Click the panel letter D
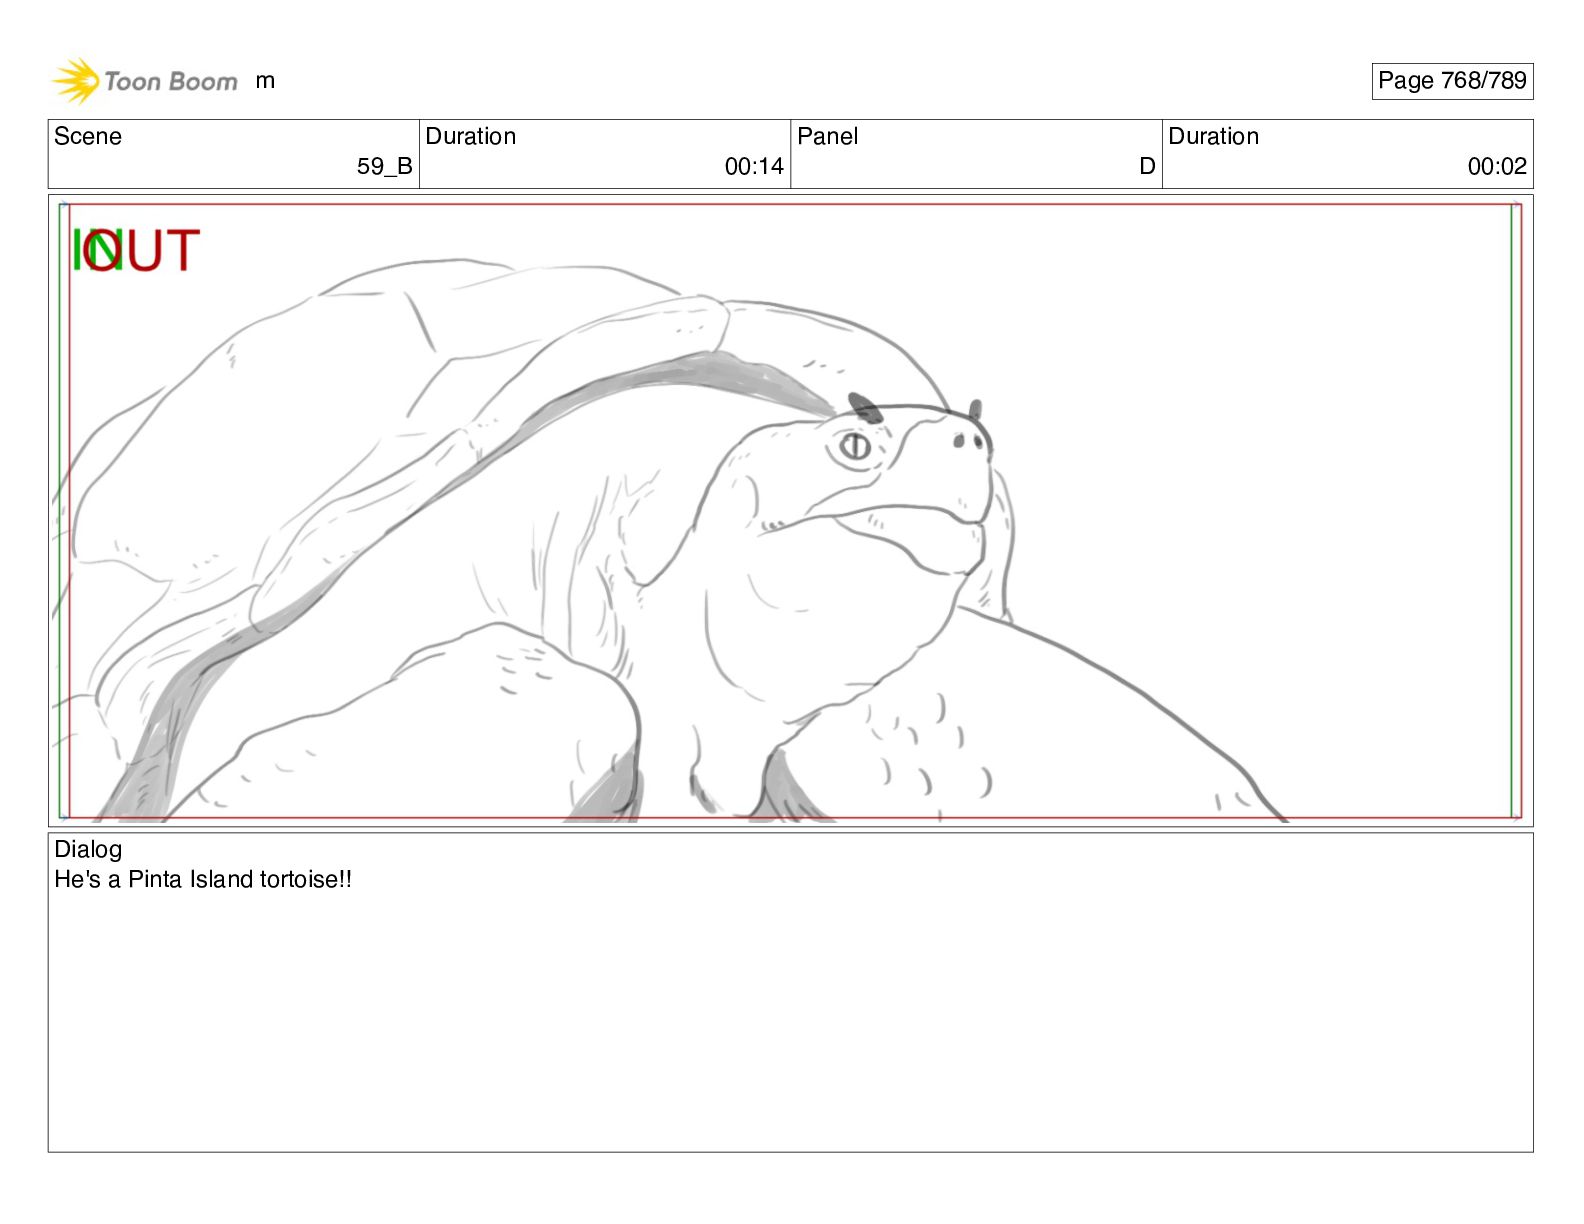 click(1147, 167)
